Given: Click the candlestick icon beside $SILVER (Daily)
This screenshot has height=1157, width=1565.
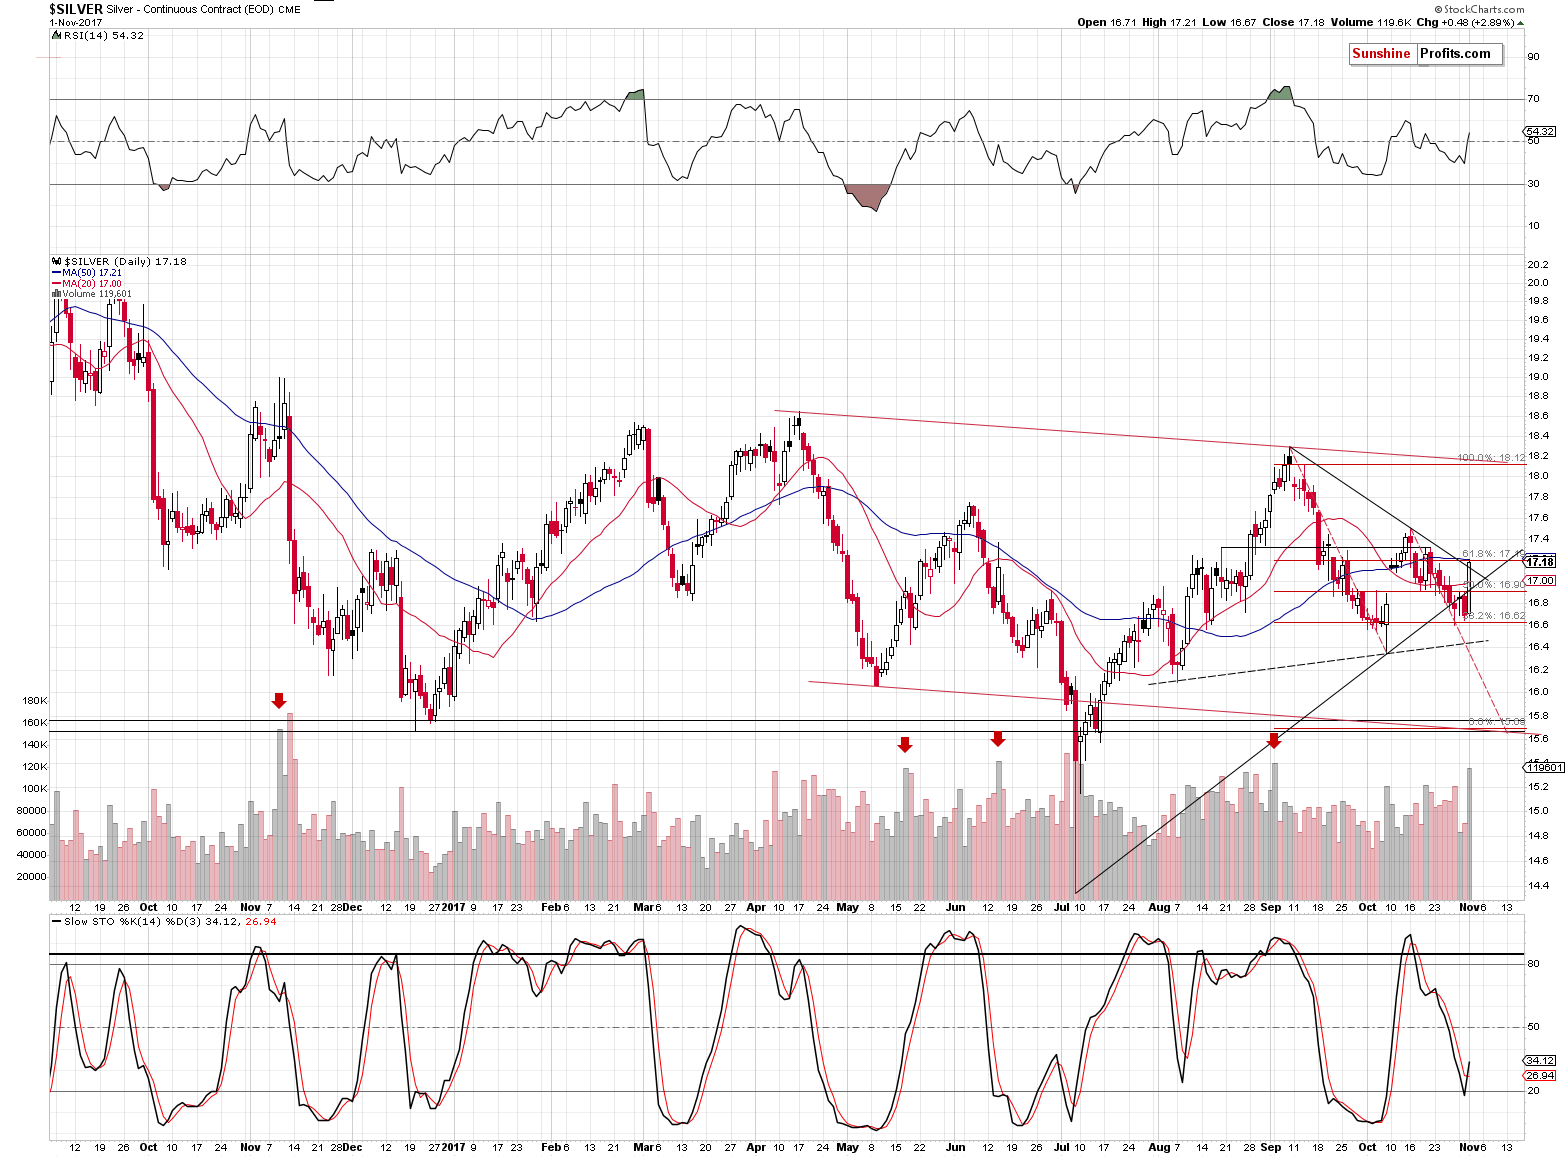Looking at the screenshot, I should click(57, 261).
